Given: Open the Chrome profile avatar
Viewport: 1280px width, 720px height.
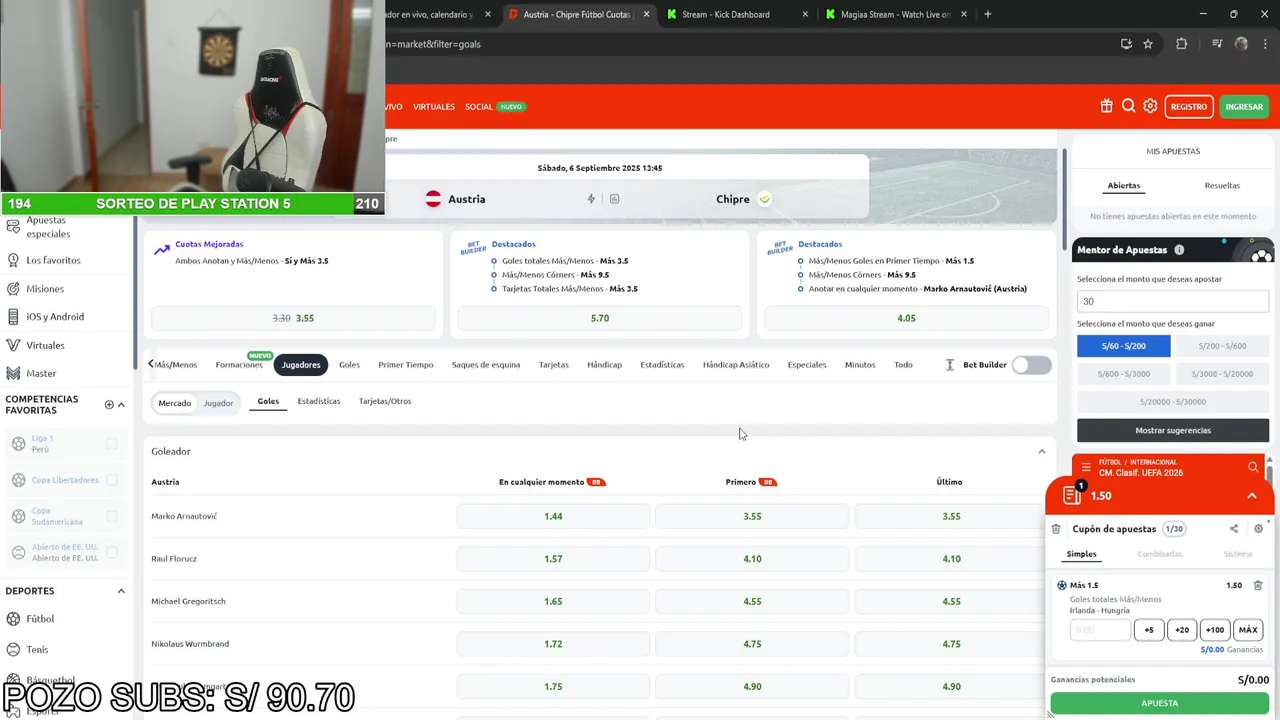Looking at the screenshot, I should [x=1242, y=44].
